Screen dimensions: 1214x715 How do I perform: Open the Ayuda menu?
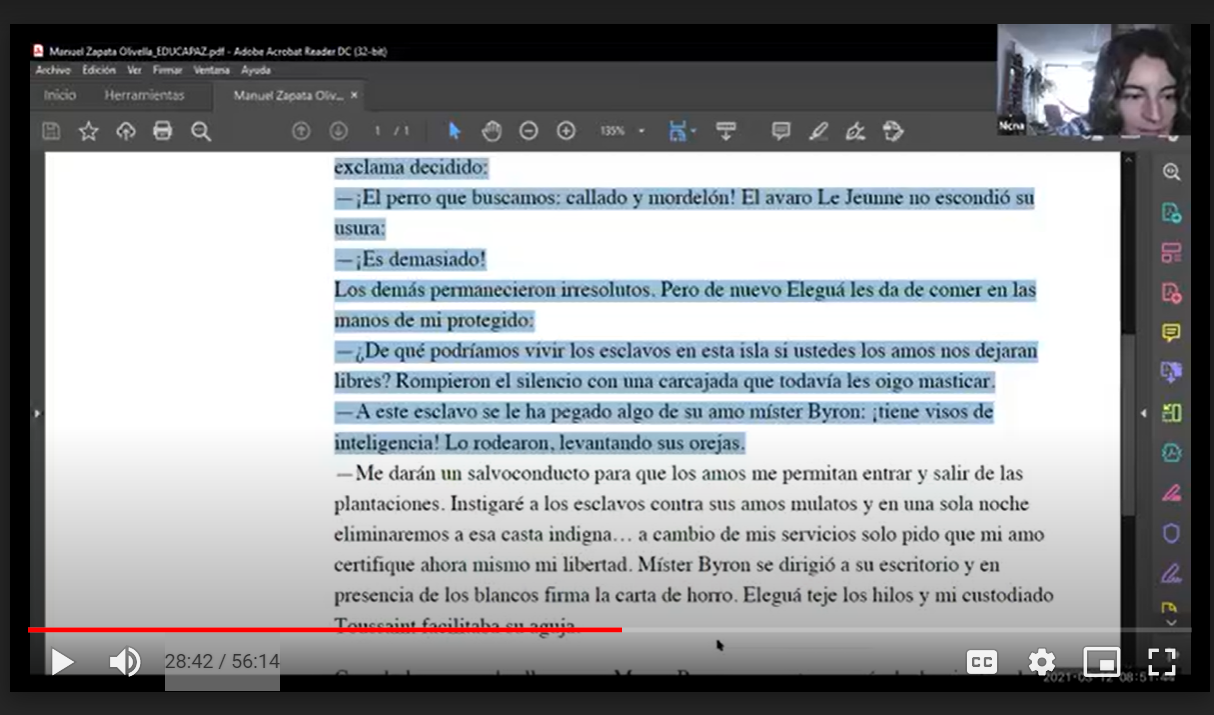coord(256,71)
